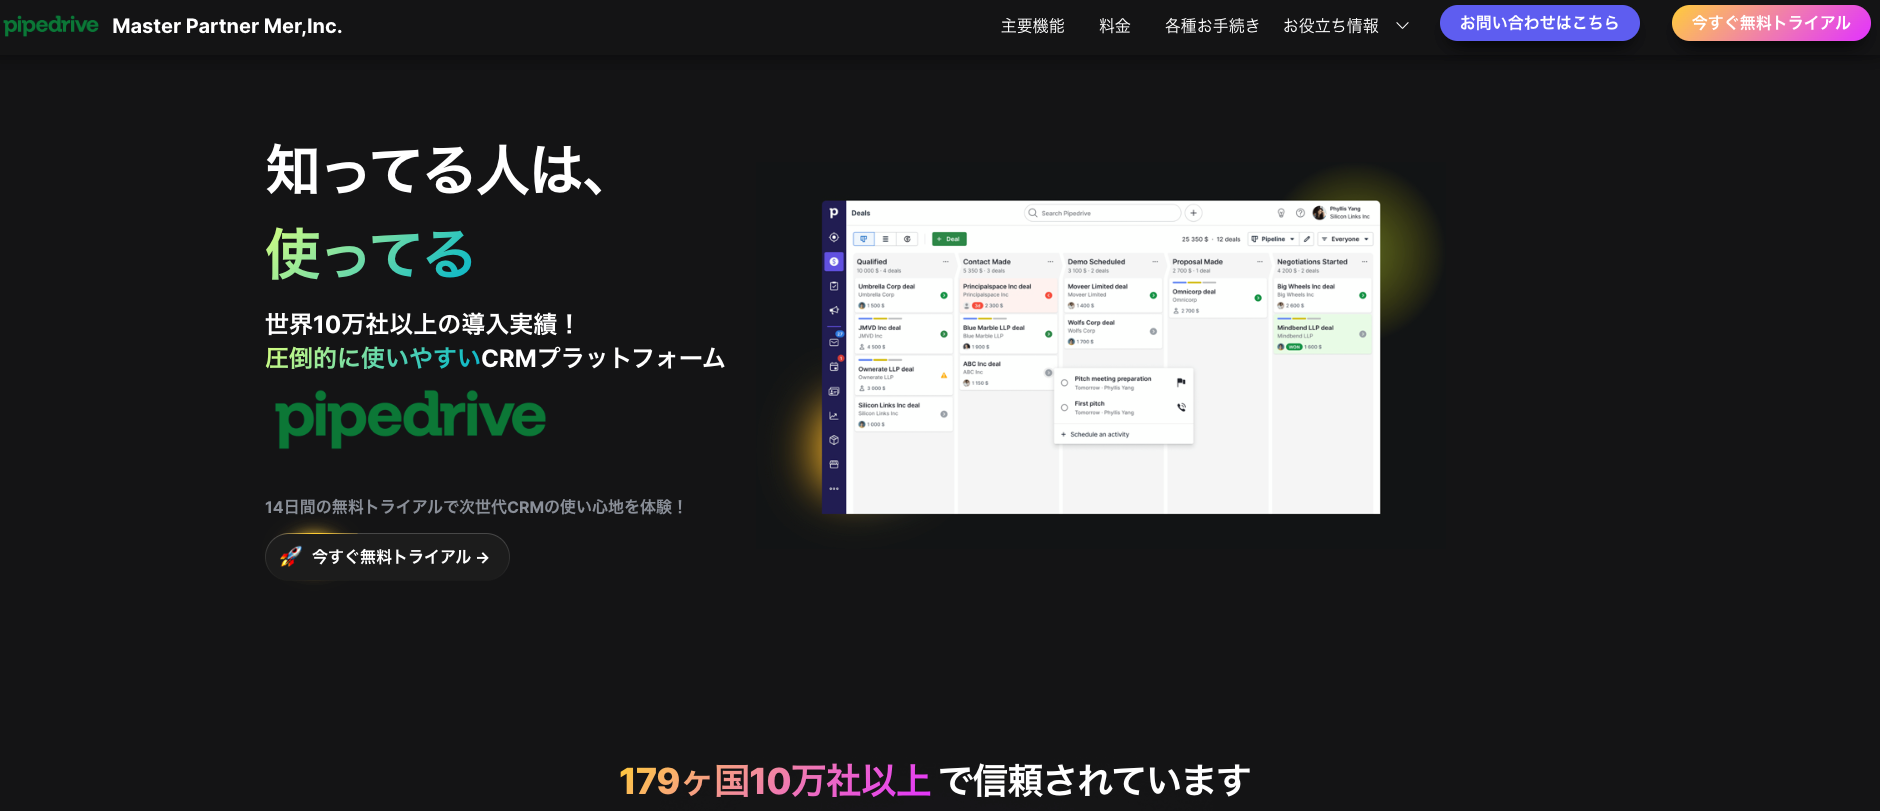1880x811 pixels.
Task: Open the Umbrella Corp deal card
Action: tap(903, 296)
